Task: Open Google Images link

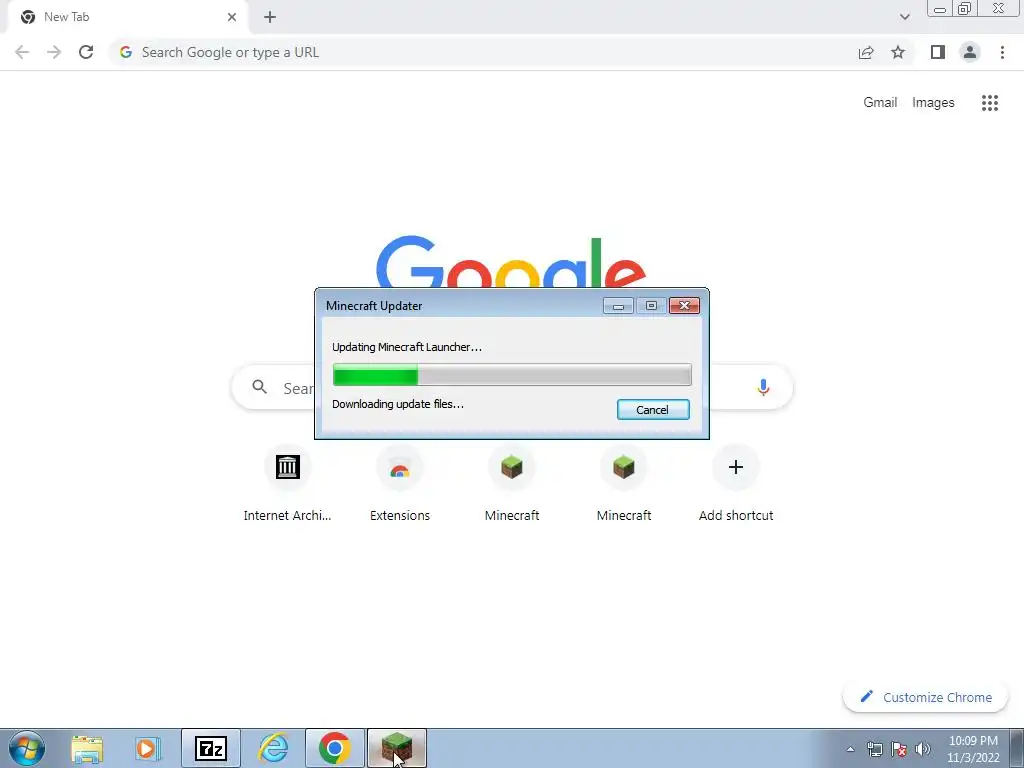Action: pos(933,103)
